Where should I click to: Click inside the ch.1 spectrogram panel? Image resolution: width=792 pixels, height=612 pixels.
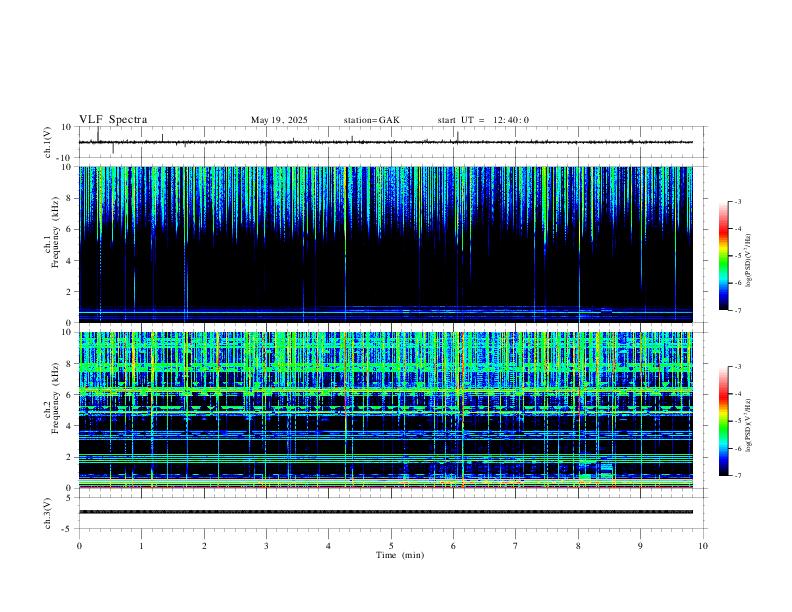[386, 244]
